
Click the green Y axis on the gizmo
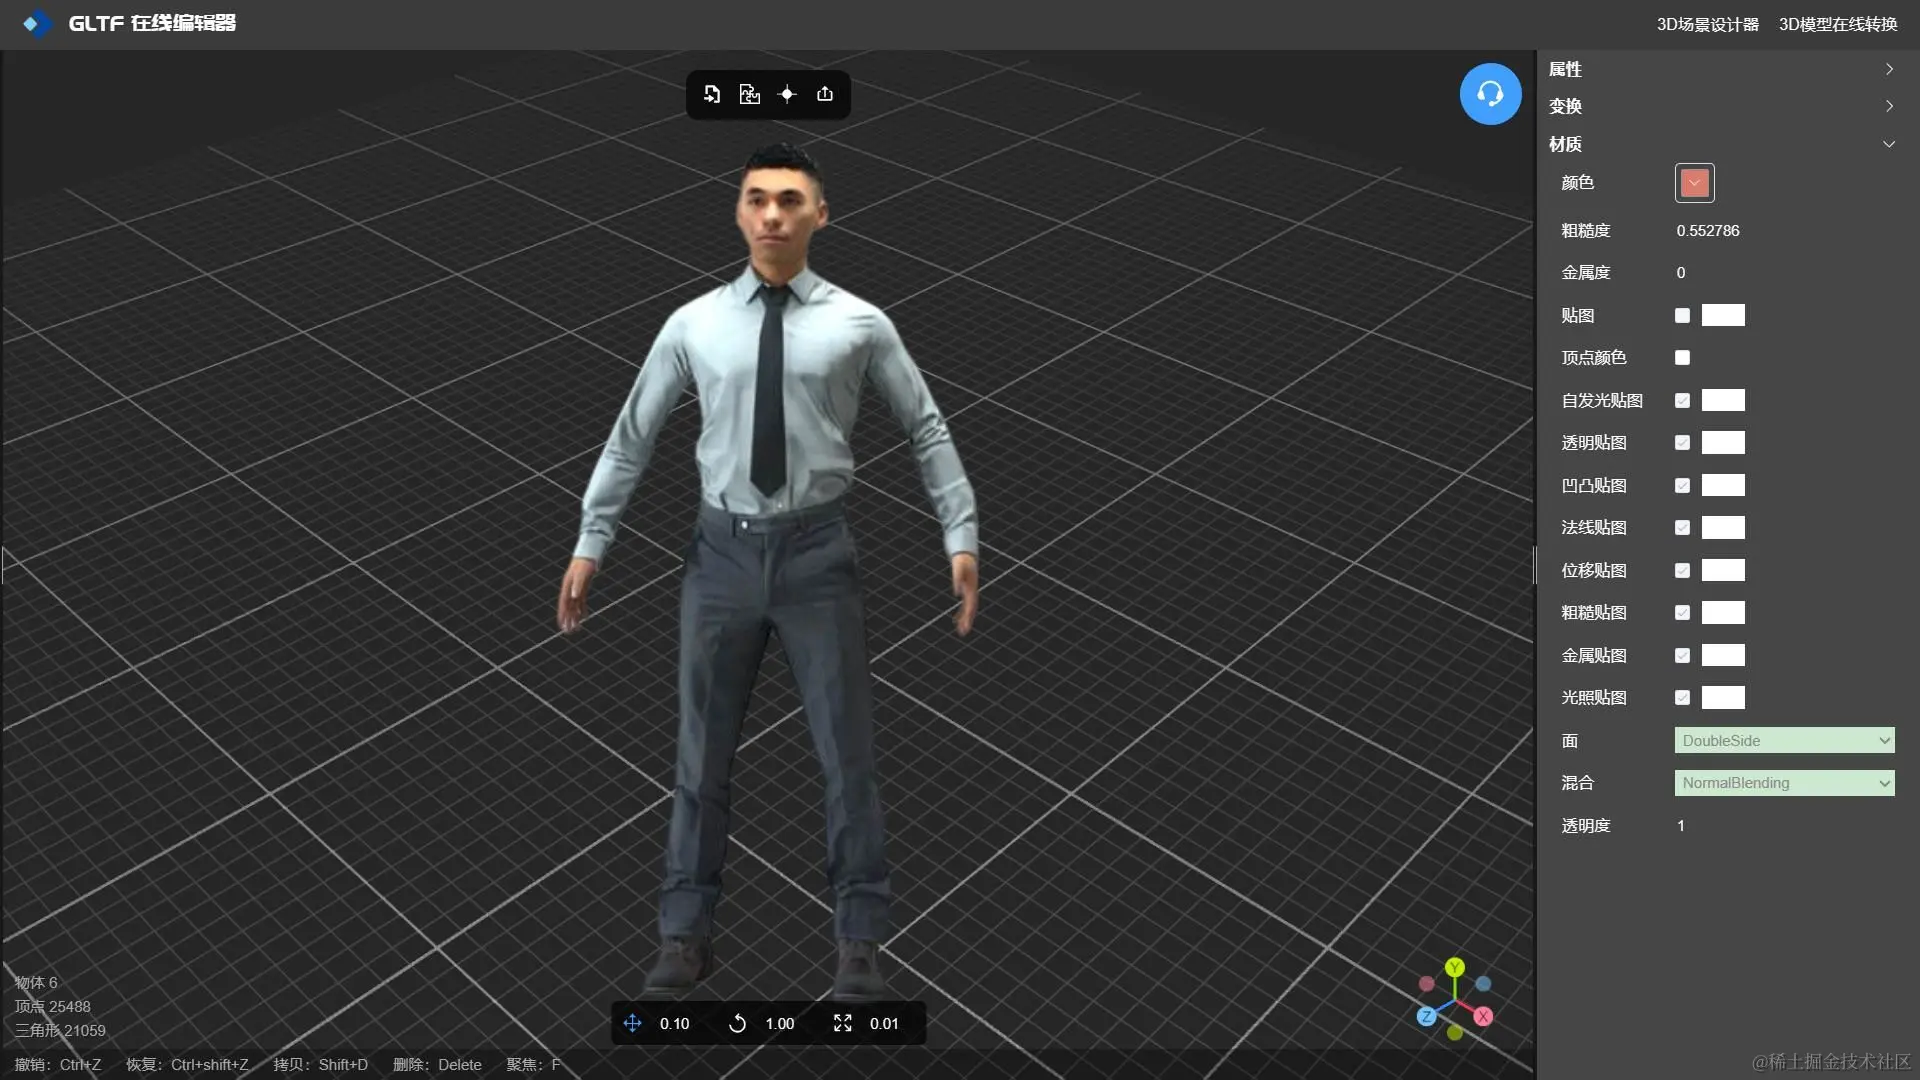(x=1455, y=967)
